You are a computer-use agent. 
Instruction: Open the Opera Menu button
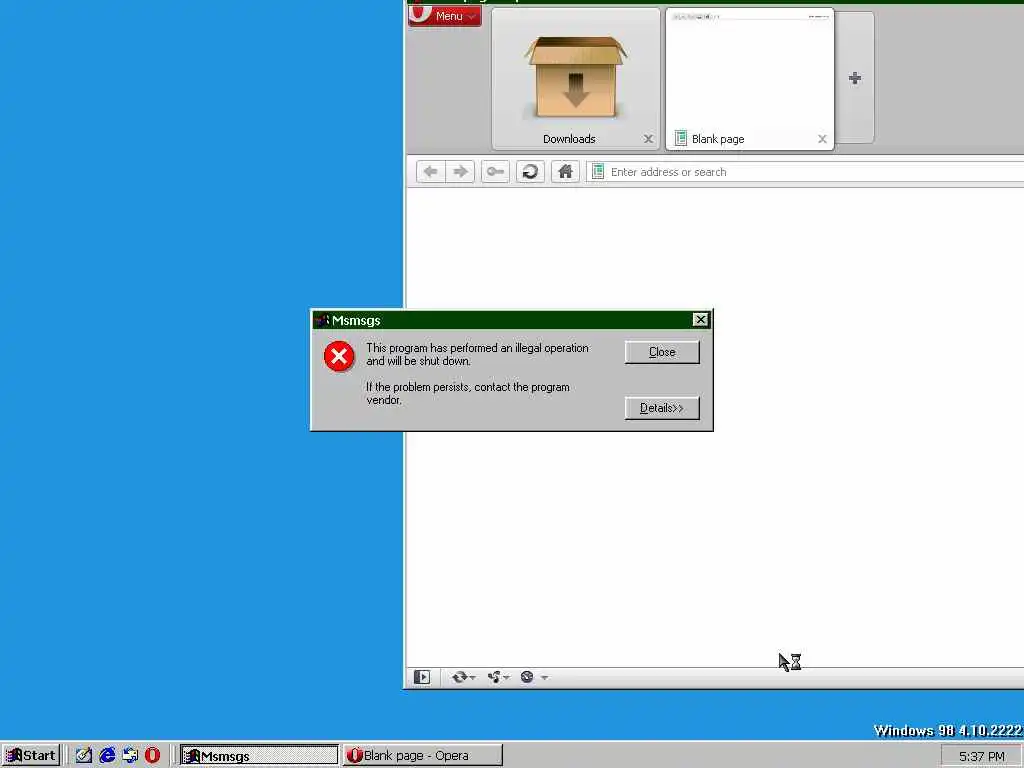445,16
